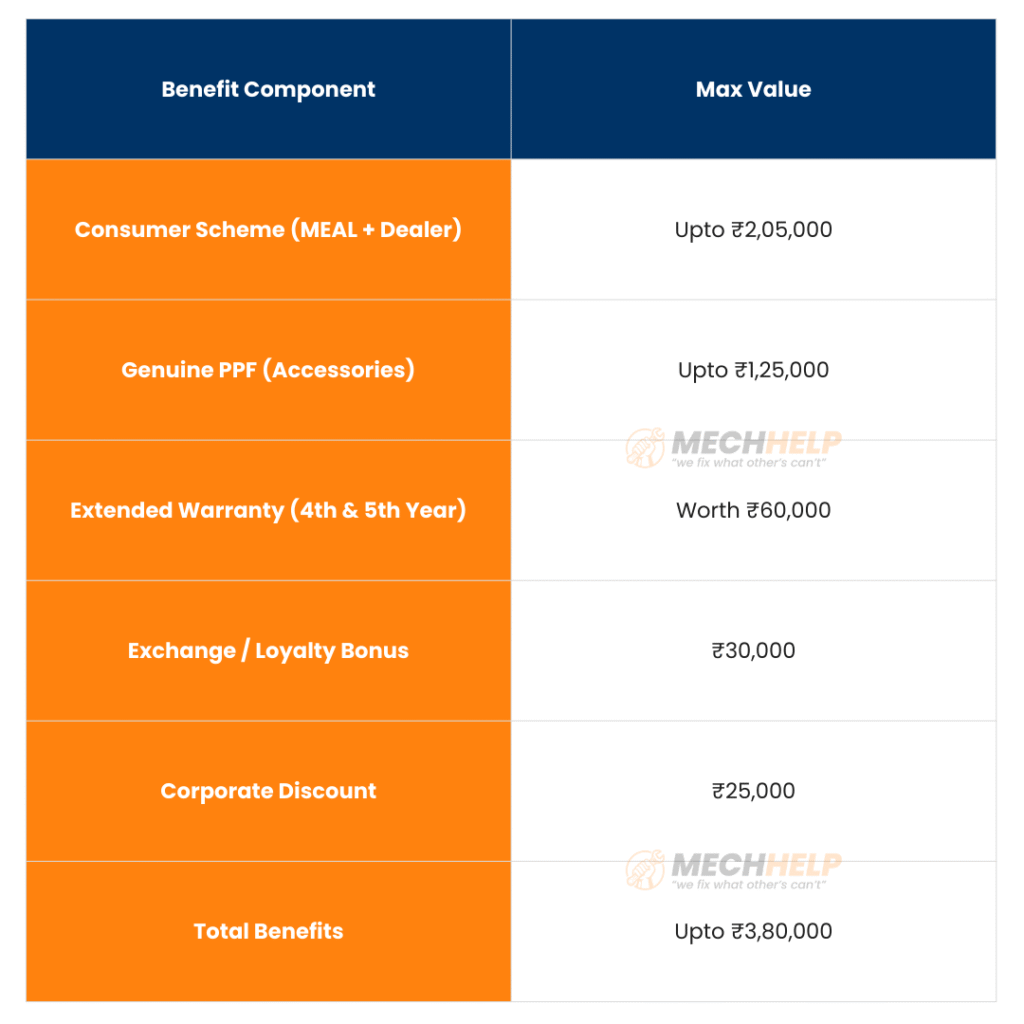The width and height of the screenshot is (1024, 1024).
Task: Click the MECHHELP watermark text near Total Benefits row
Action: pos(756,864)
